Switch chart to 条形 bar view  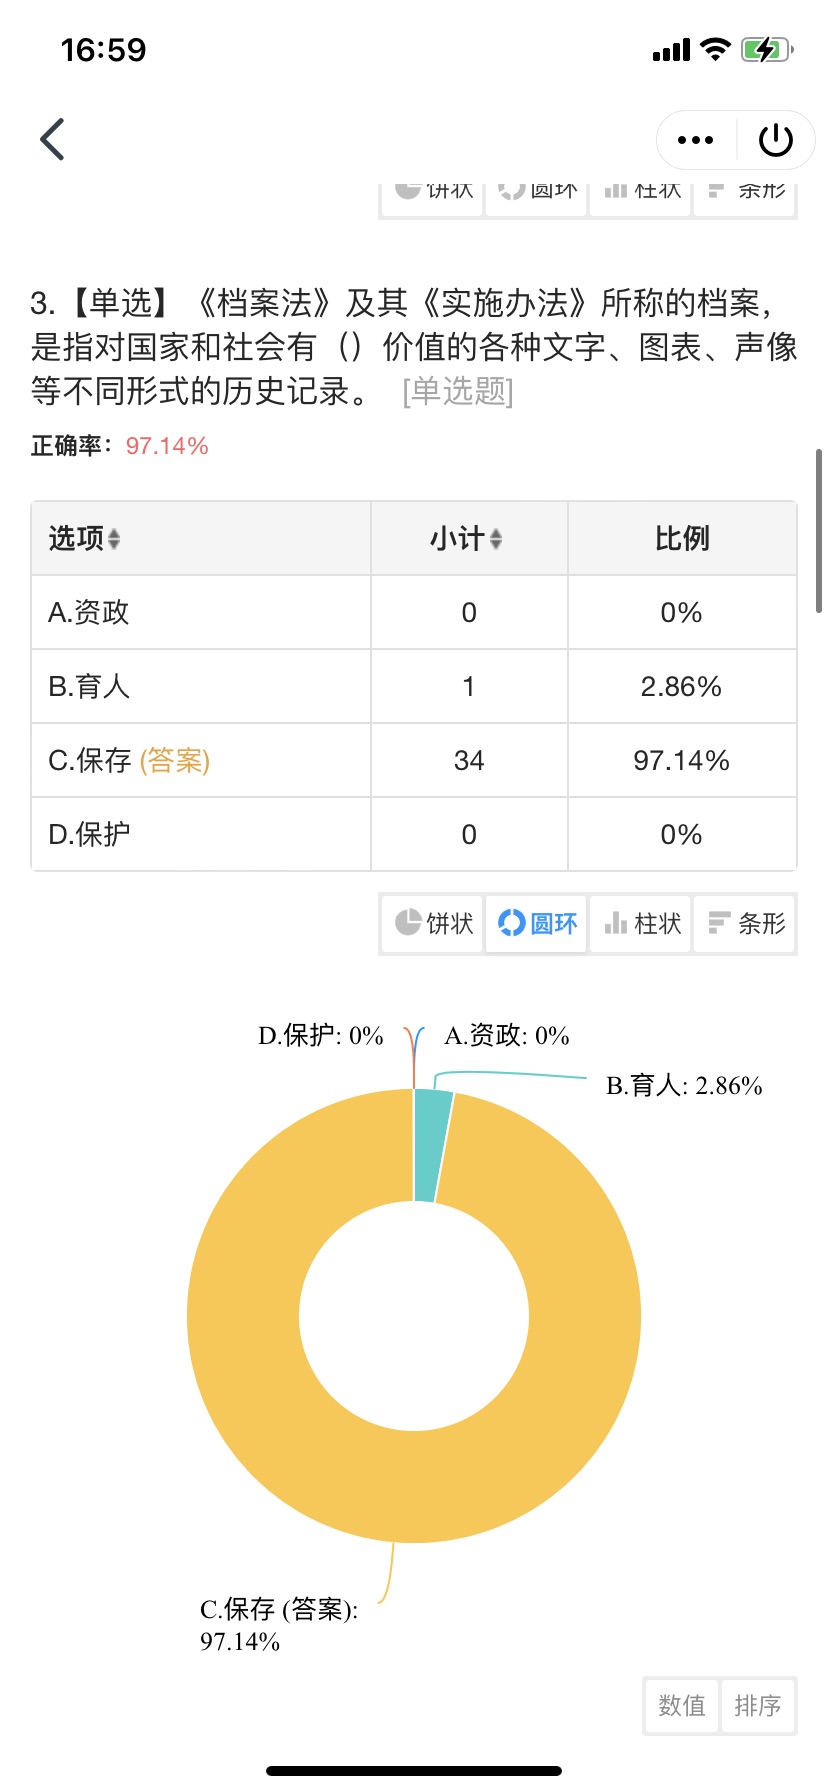pyautogui.click(x=745, y=923)
